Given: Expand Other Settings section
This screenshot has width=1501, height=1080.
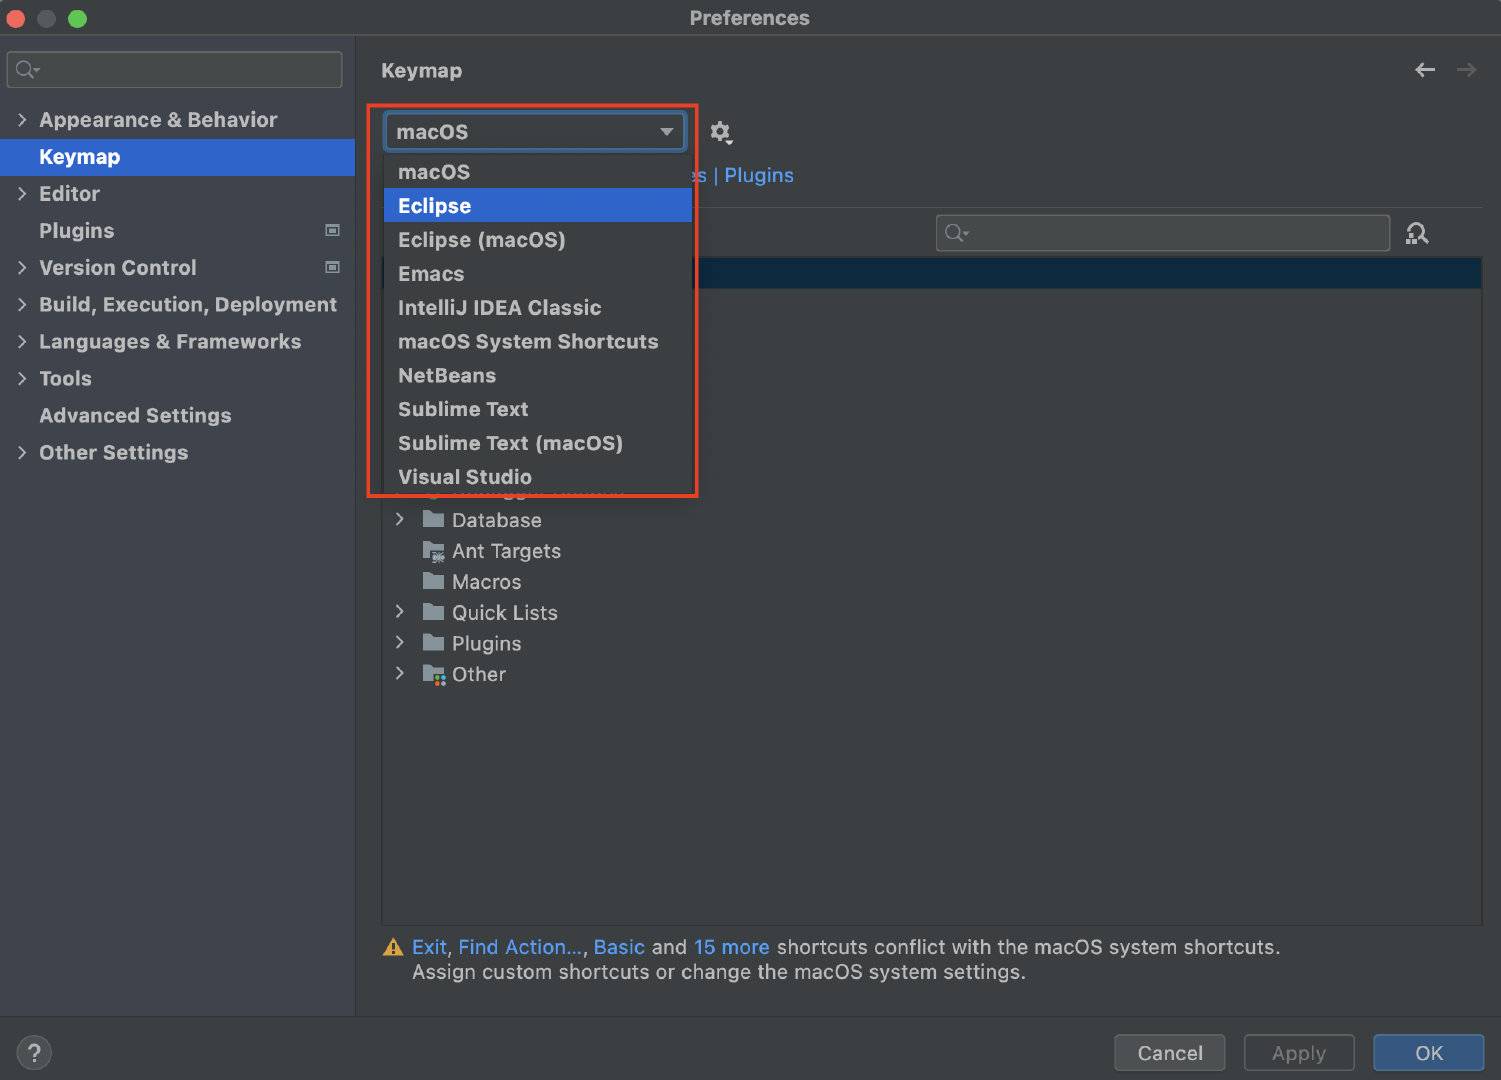Looking at the screenshot, I should coord(22,453).
